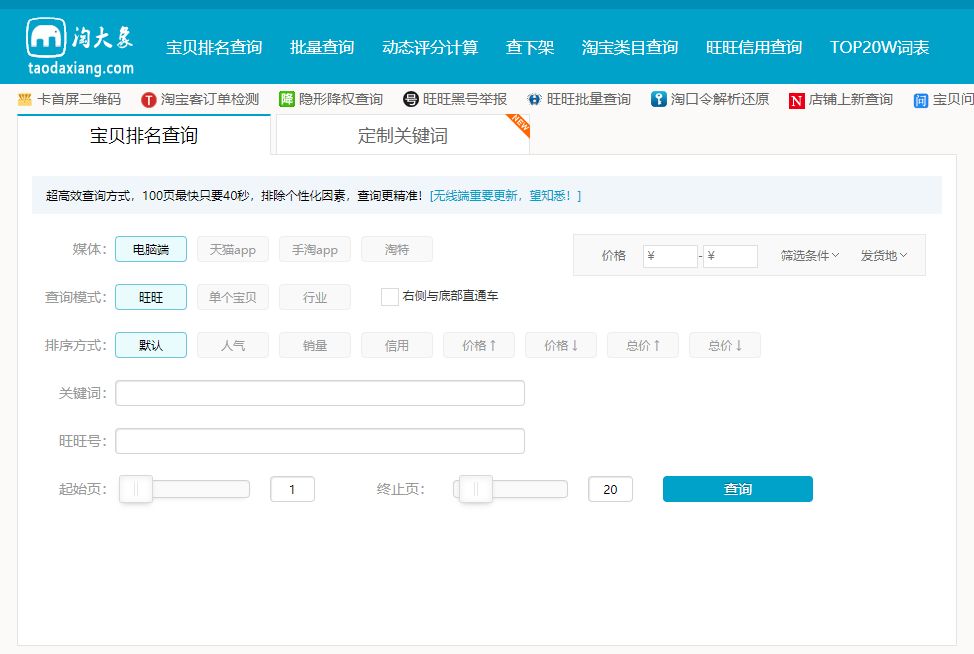Enable 右侧与底部直通车 checkbox
The height and width of the screenshot is (654, 974).
[389, 297]
